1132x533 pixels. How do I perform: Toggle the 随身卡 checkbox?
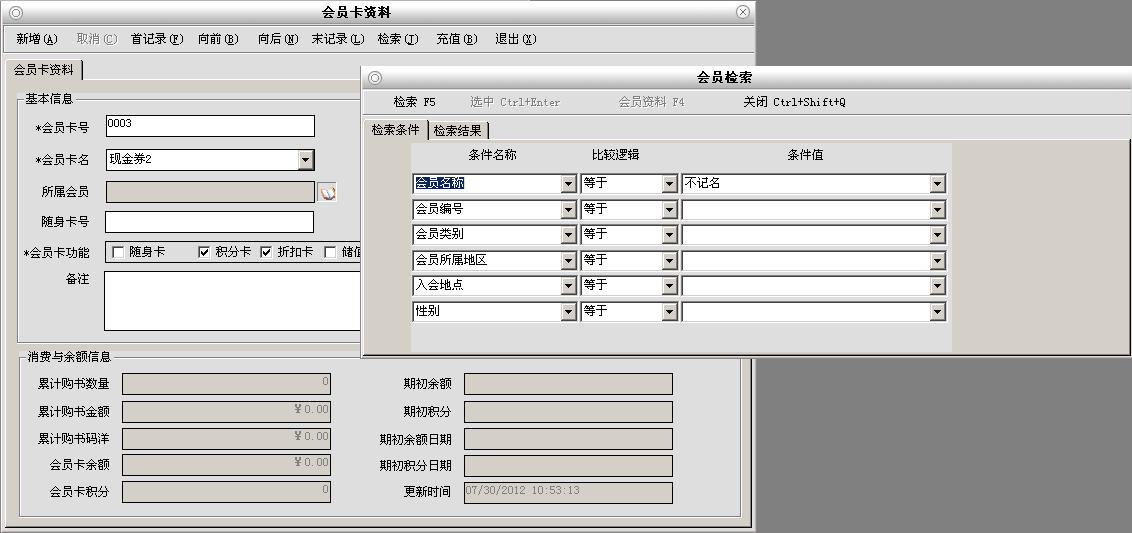click(118, 252)
